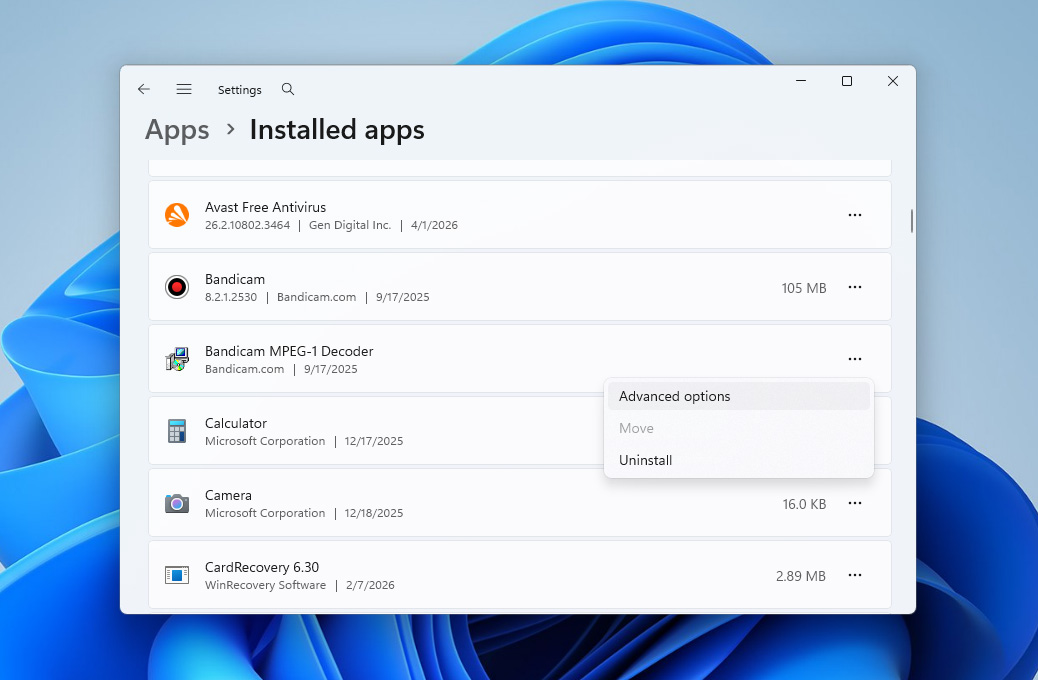The height and width of the screenshot is (680, 1038).
Task: Close the Settings window
Action: pyautogui.click(x=893, y=81)
